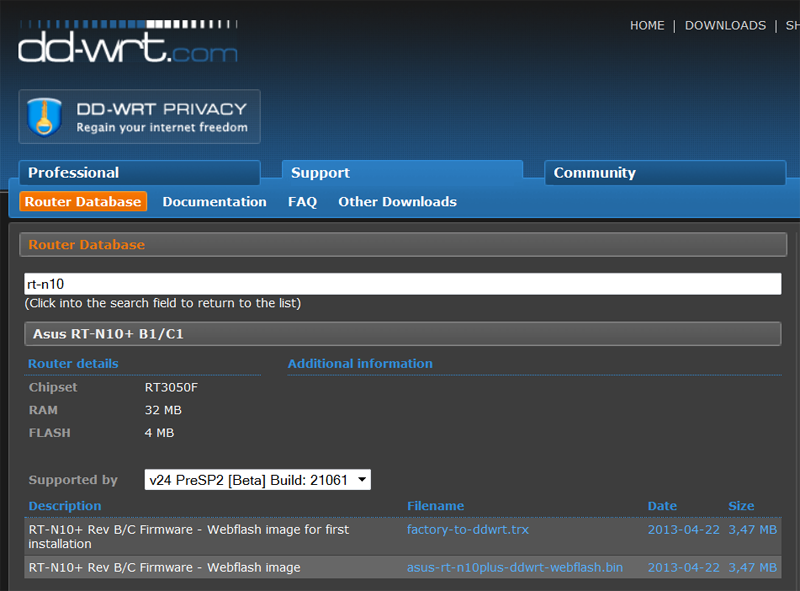Image resolution: width=800 pixels, height=591 pixels.
Task: Click the Asus RT-N10+ B1/C1 header bar
Action: tap(403, 334)
